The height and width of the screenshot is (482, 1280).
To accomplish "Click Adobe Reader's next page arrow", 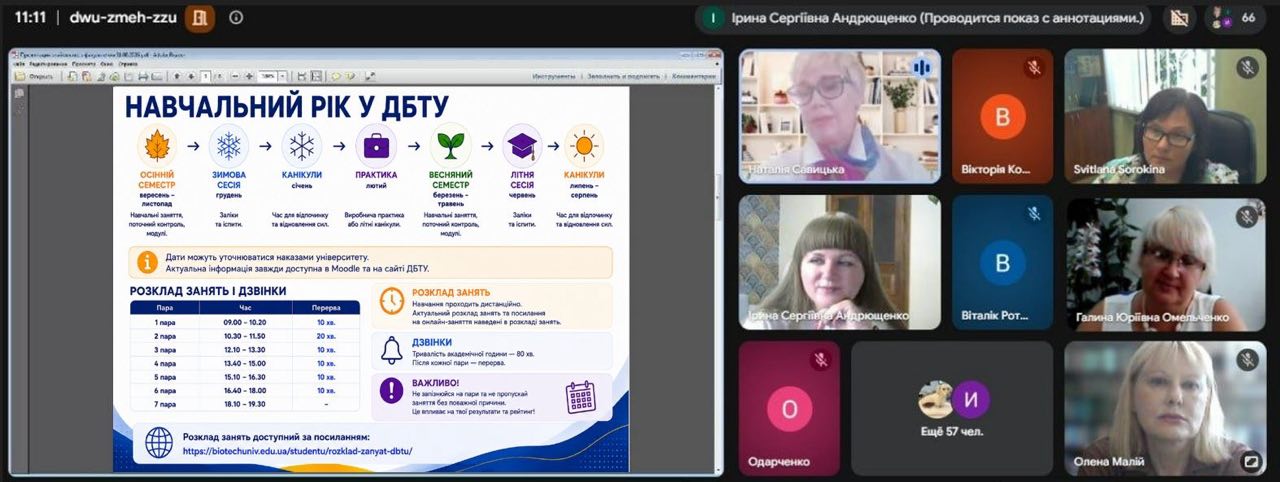I will [191, 76].
